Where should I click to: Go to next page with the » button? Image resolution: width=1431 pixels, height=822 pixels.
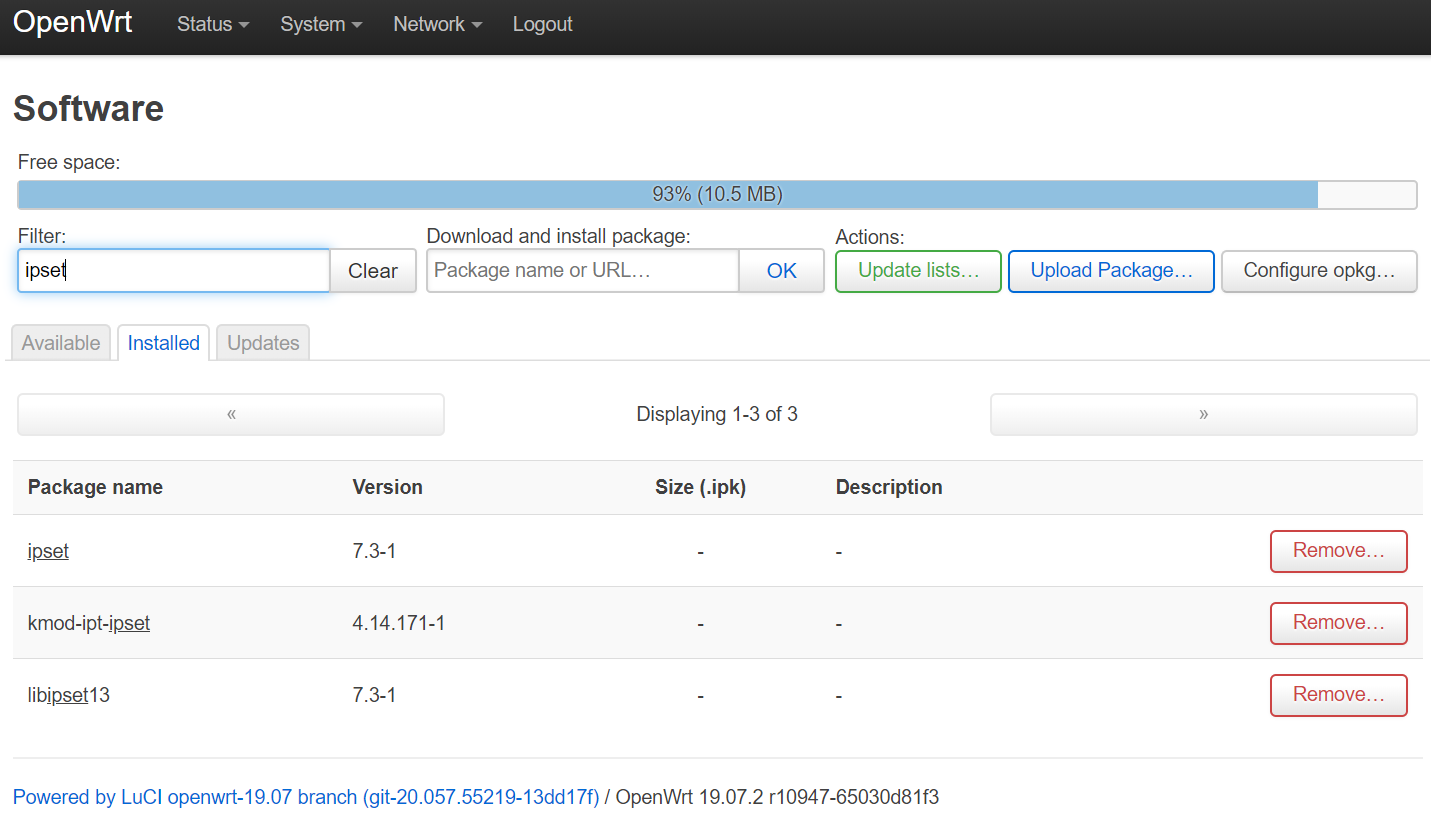pos(1203,413)
